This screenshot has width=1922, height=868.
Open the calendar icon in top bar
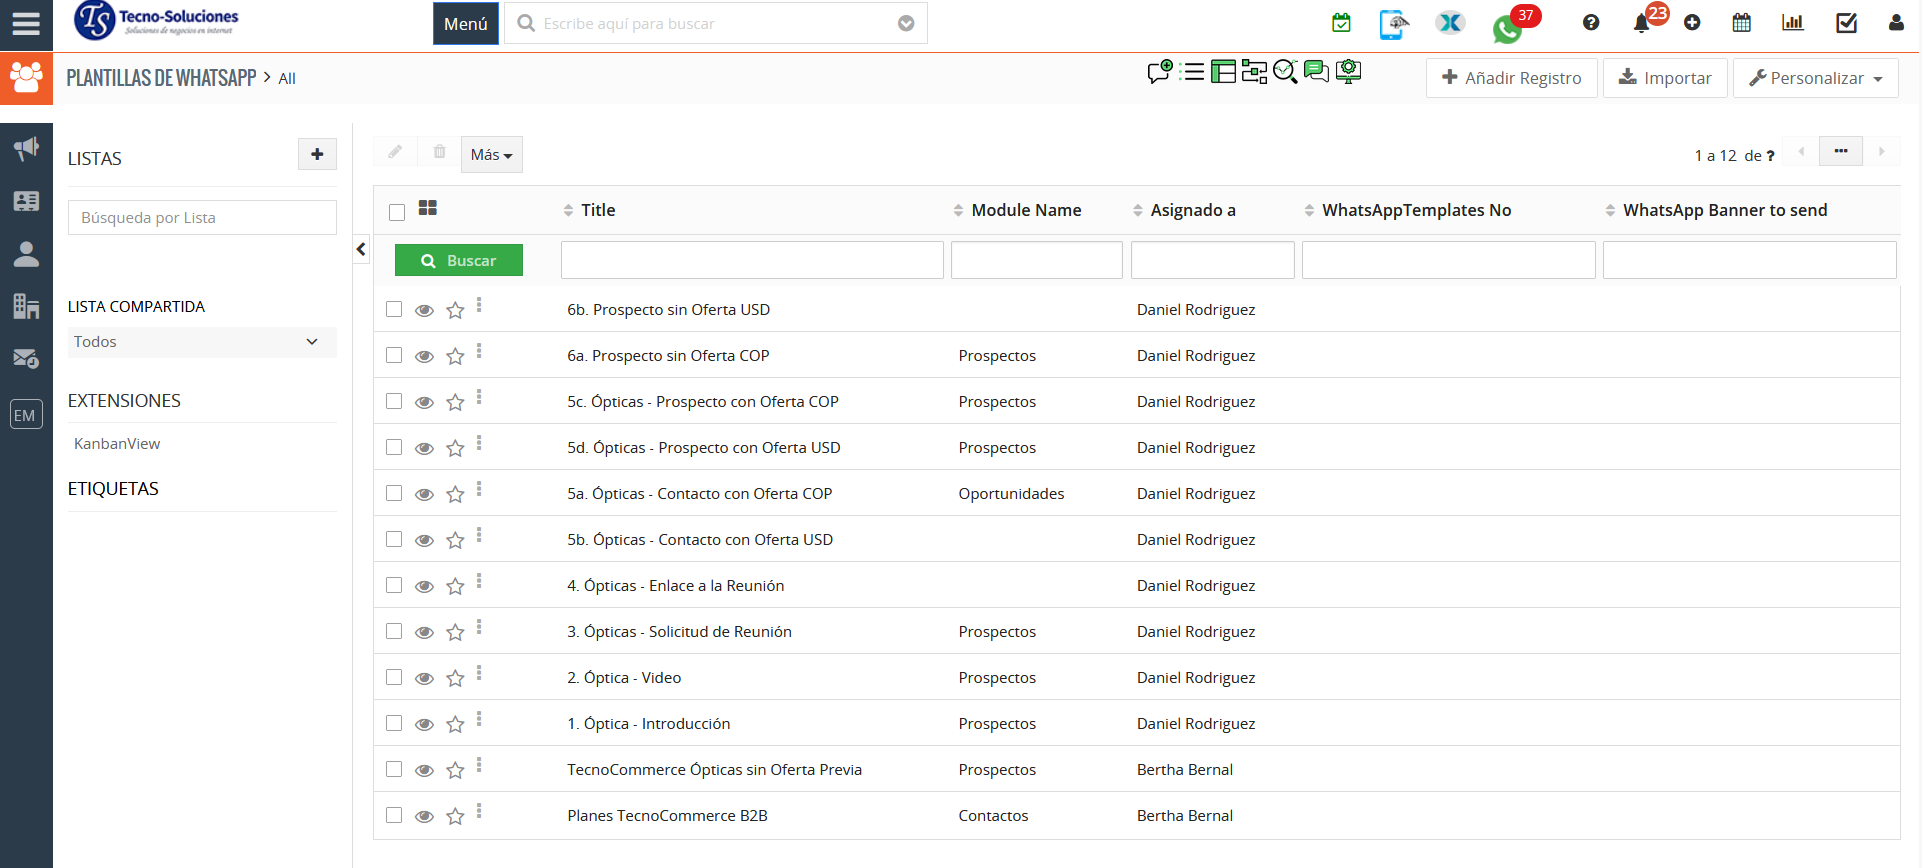coord(1741,23)
